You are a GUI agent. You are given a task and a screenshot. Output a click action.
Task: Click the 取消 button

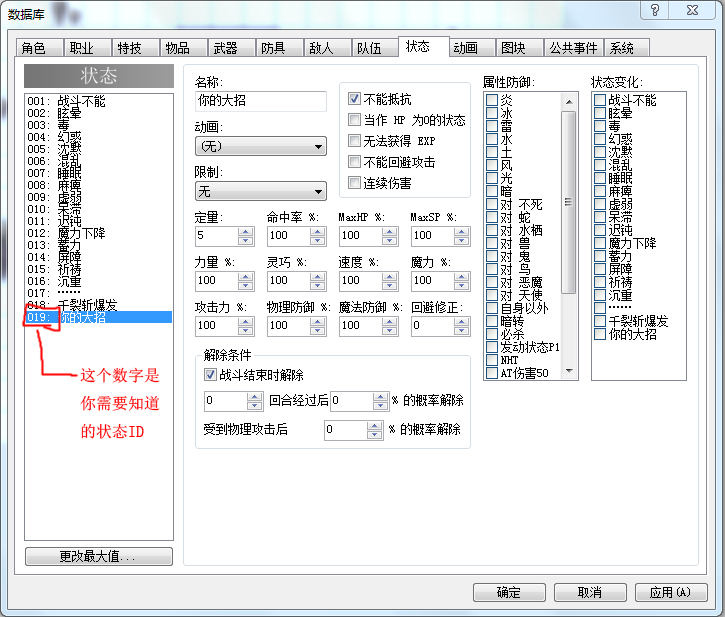(x=590, y=592)
